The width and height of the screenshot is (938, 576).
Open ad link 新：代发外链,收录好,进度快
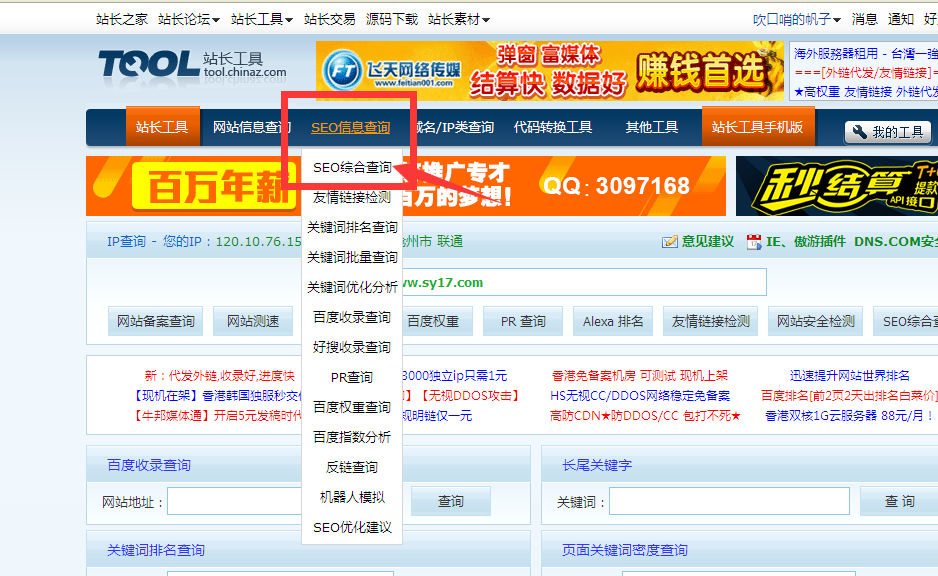pyautogui.click(x=220, y=376)
